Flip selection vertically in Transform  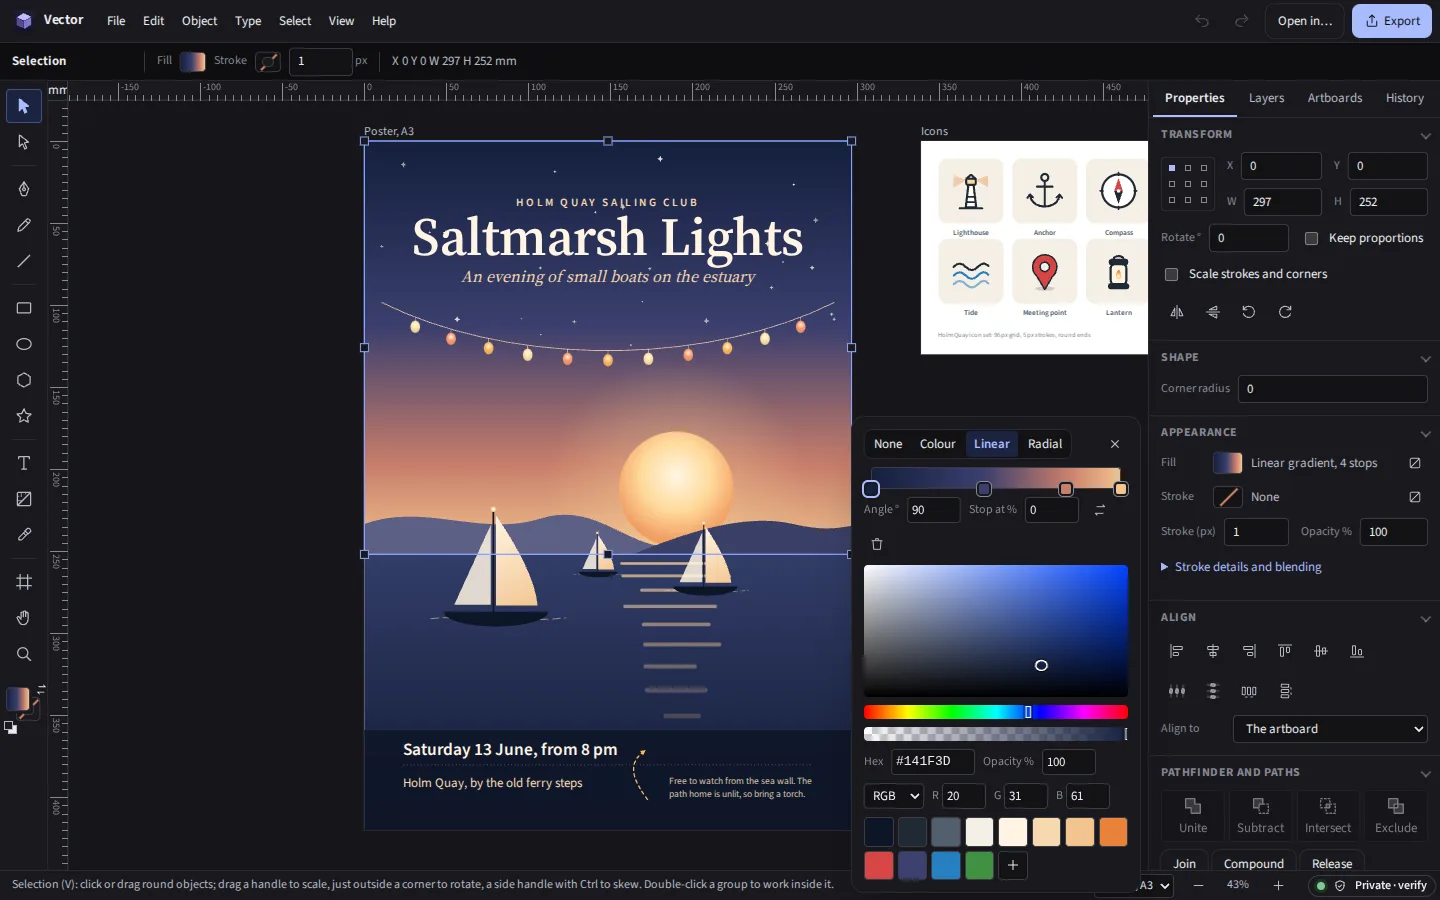pyautogui.click(x=1213, y=312)
